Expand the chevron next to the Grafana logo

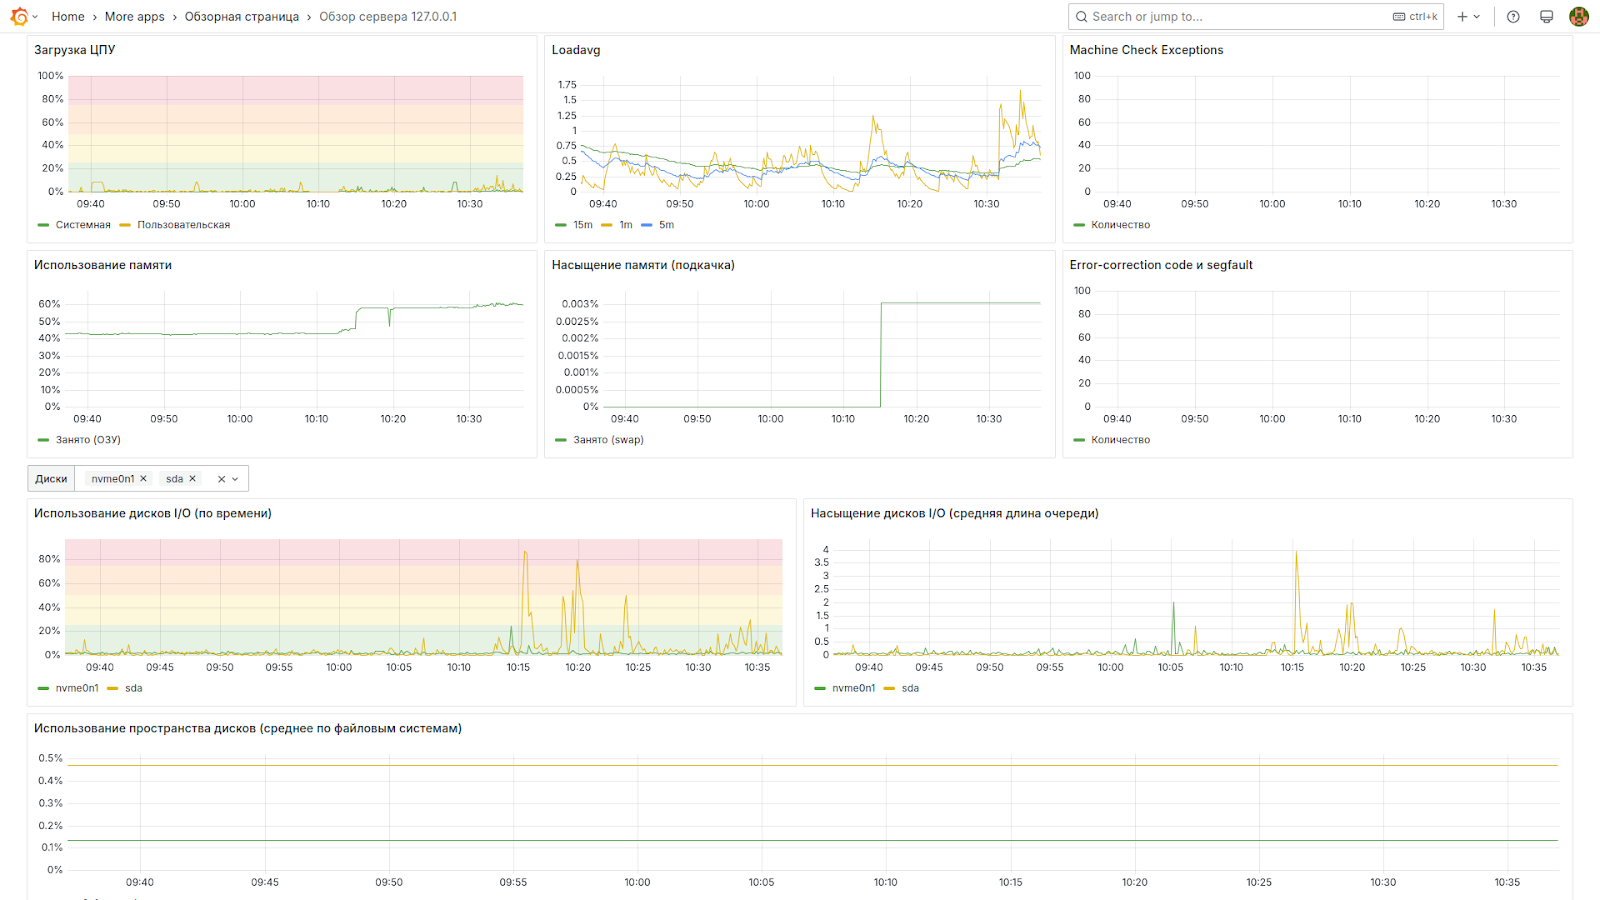35,17
